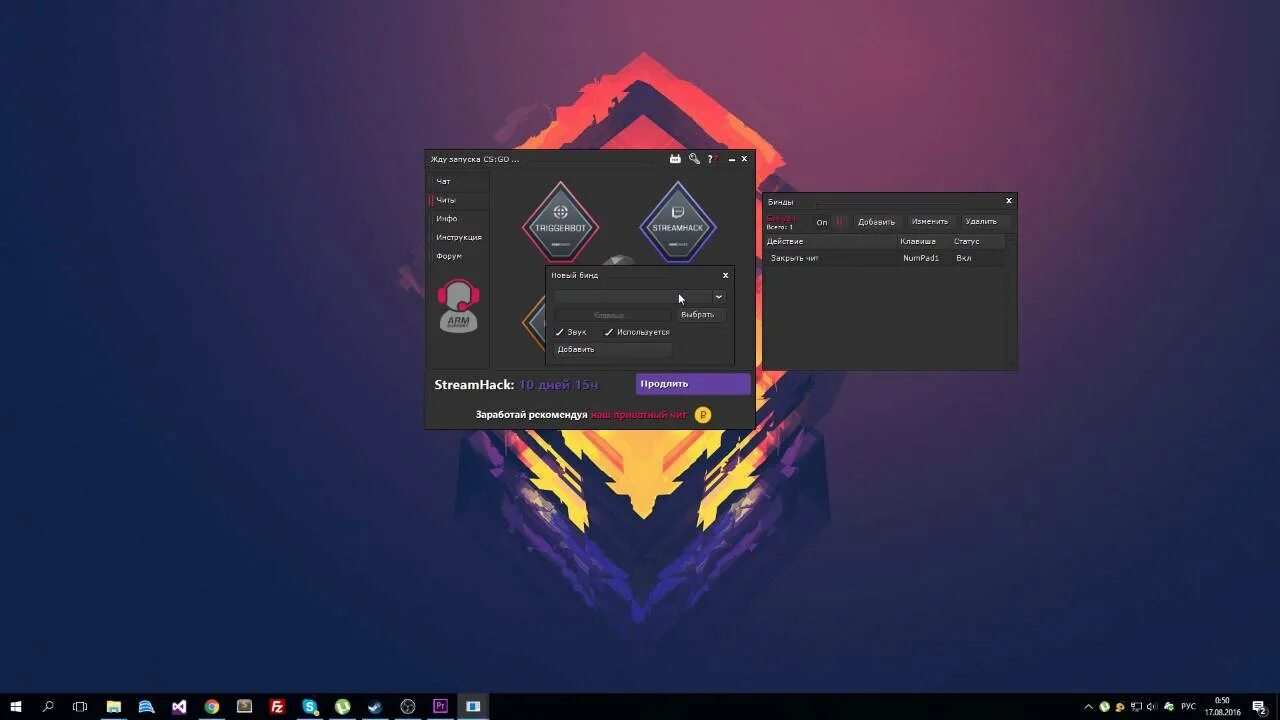Screen dimensions: 1280x720
Task: Show hidden system tray icons
Action: 1089,706
